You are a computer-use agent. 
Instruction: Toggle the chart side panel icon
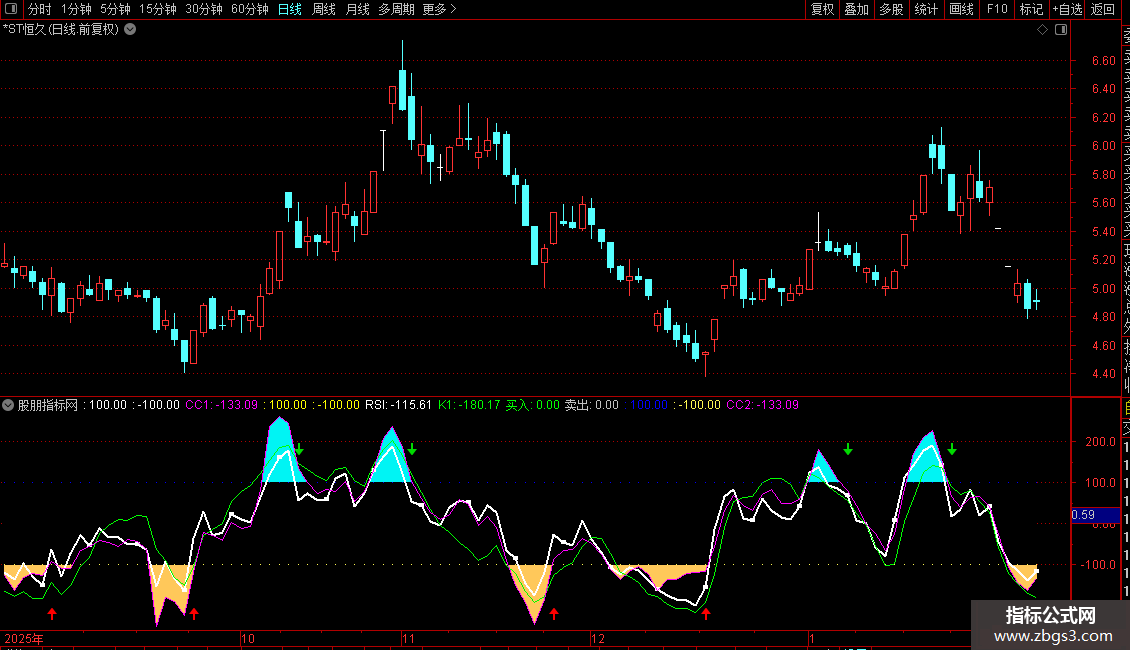(x=1061, y=30)
